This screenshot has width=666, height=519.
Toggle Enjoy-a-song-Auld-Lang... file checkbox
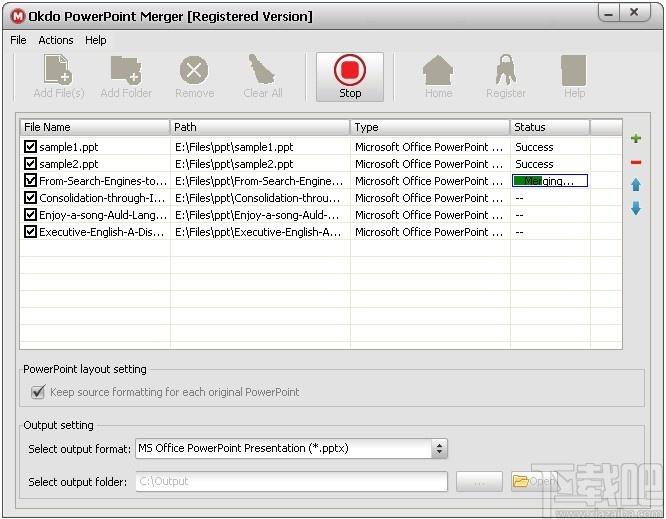(30, 214)
